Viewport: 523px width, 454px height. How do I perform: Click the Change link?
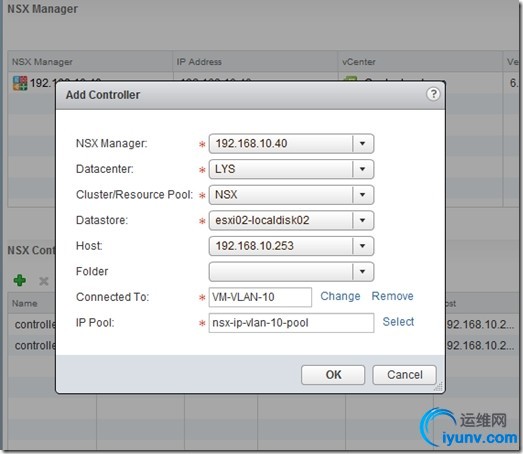[x=340, y=296]
